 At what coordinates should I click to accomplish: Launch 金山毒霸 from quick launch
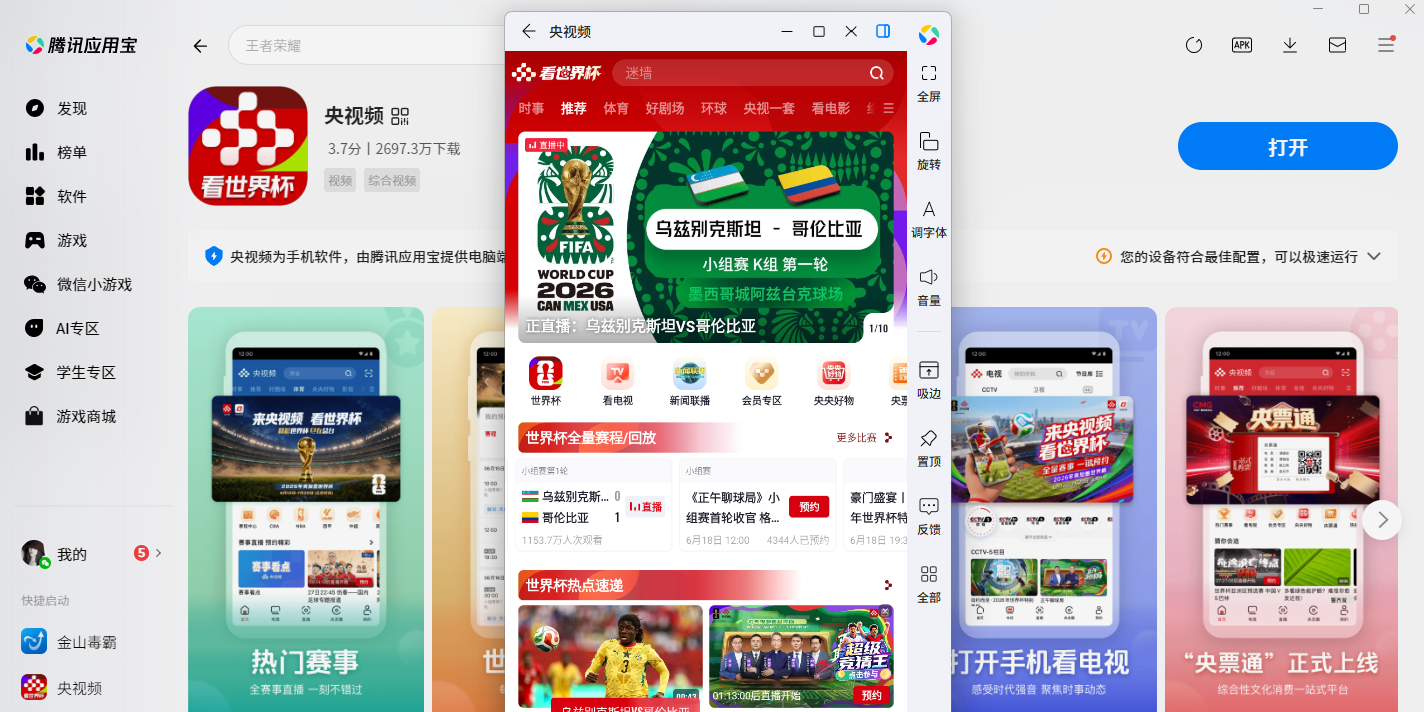[70, 642]
